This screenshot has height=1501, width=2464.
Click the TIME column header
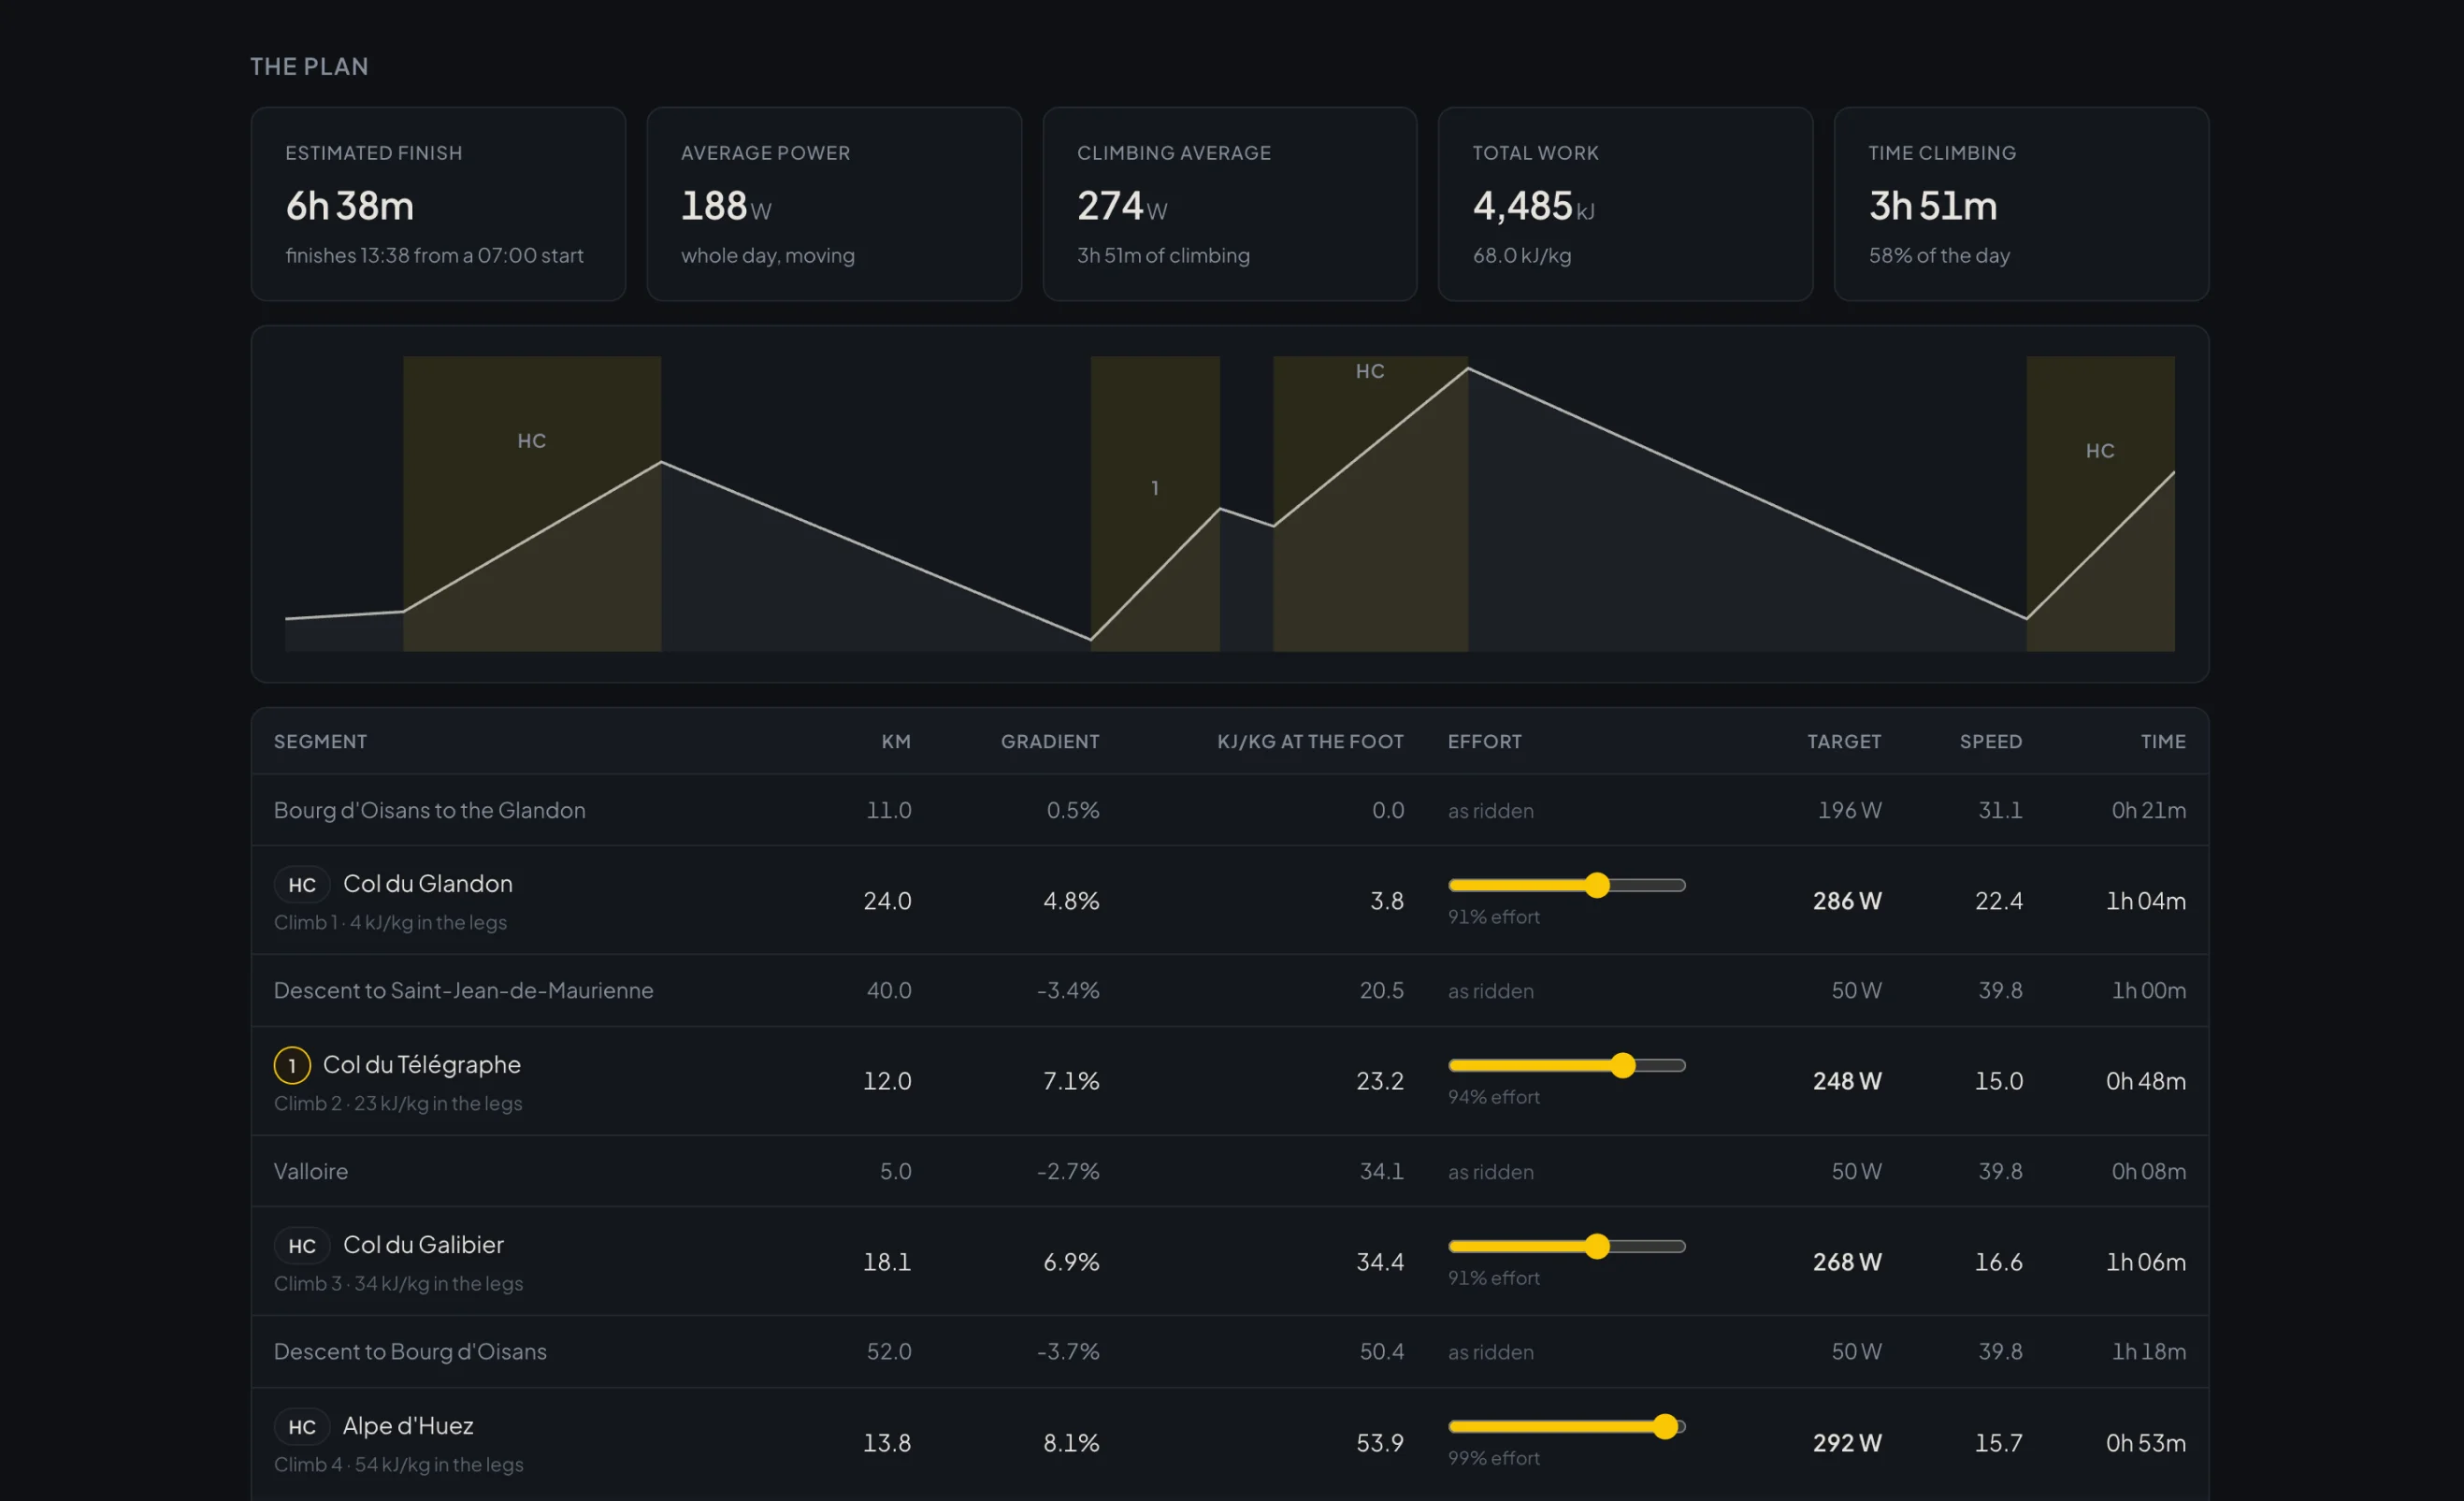tap(2163, 741)
